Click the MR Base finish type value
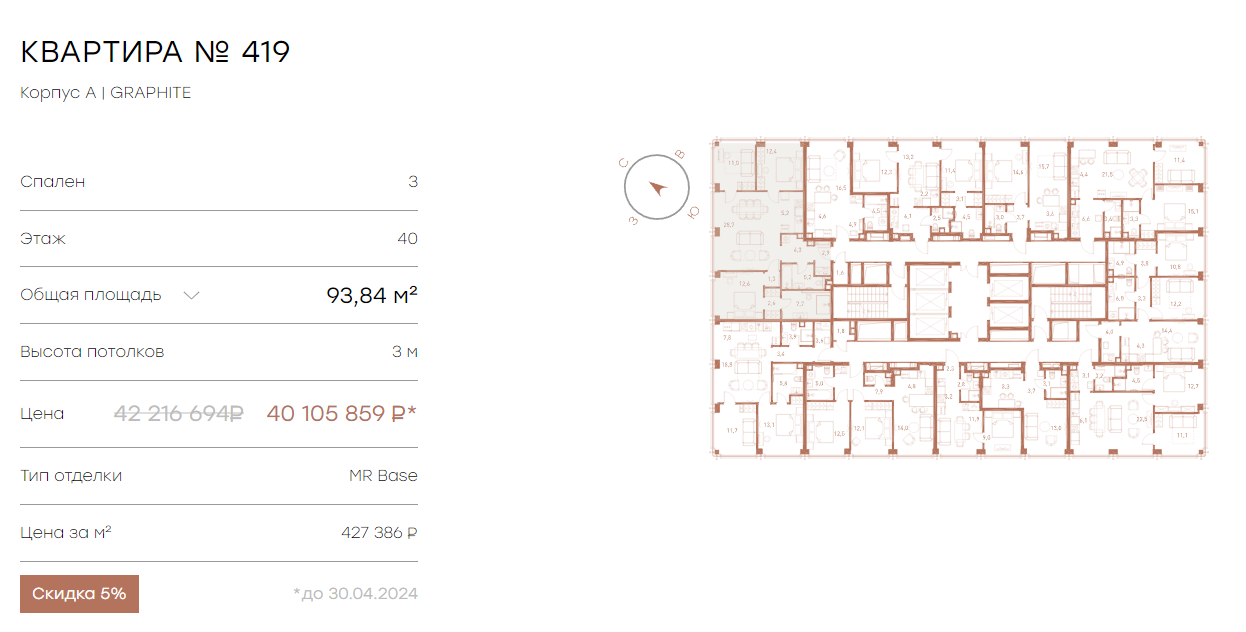 point(383,475)
